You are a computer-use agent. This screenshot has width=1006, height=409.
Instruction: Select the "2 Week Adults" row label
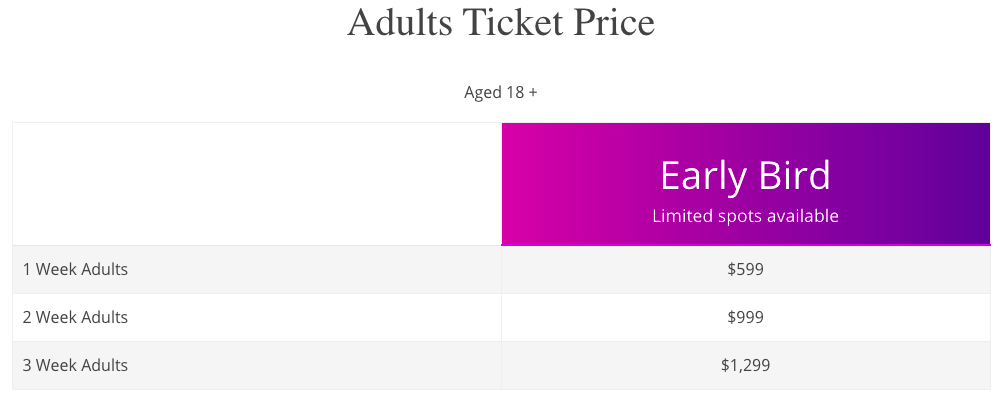75,317
